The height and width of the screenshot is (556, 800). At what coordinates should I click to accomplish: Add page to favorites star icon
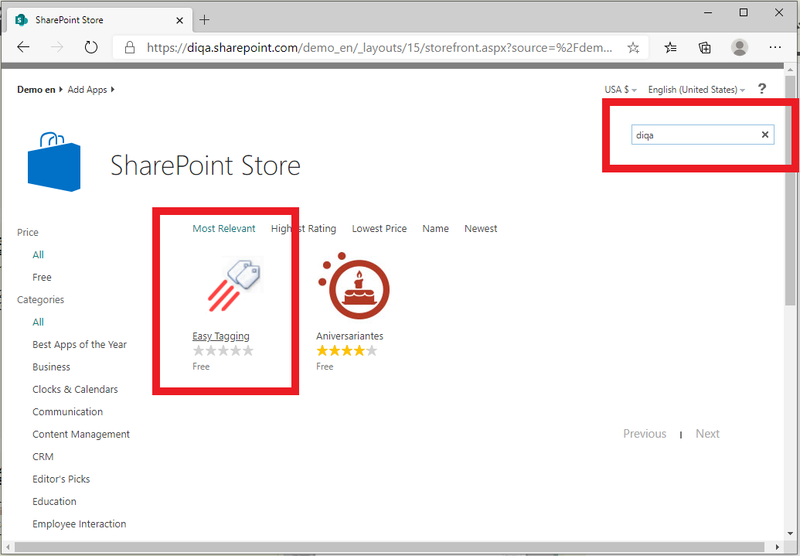[633, 47]
